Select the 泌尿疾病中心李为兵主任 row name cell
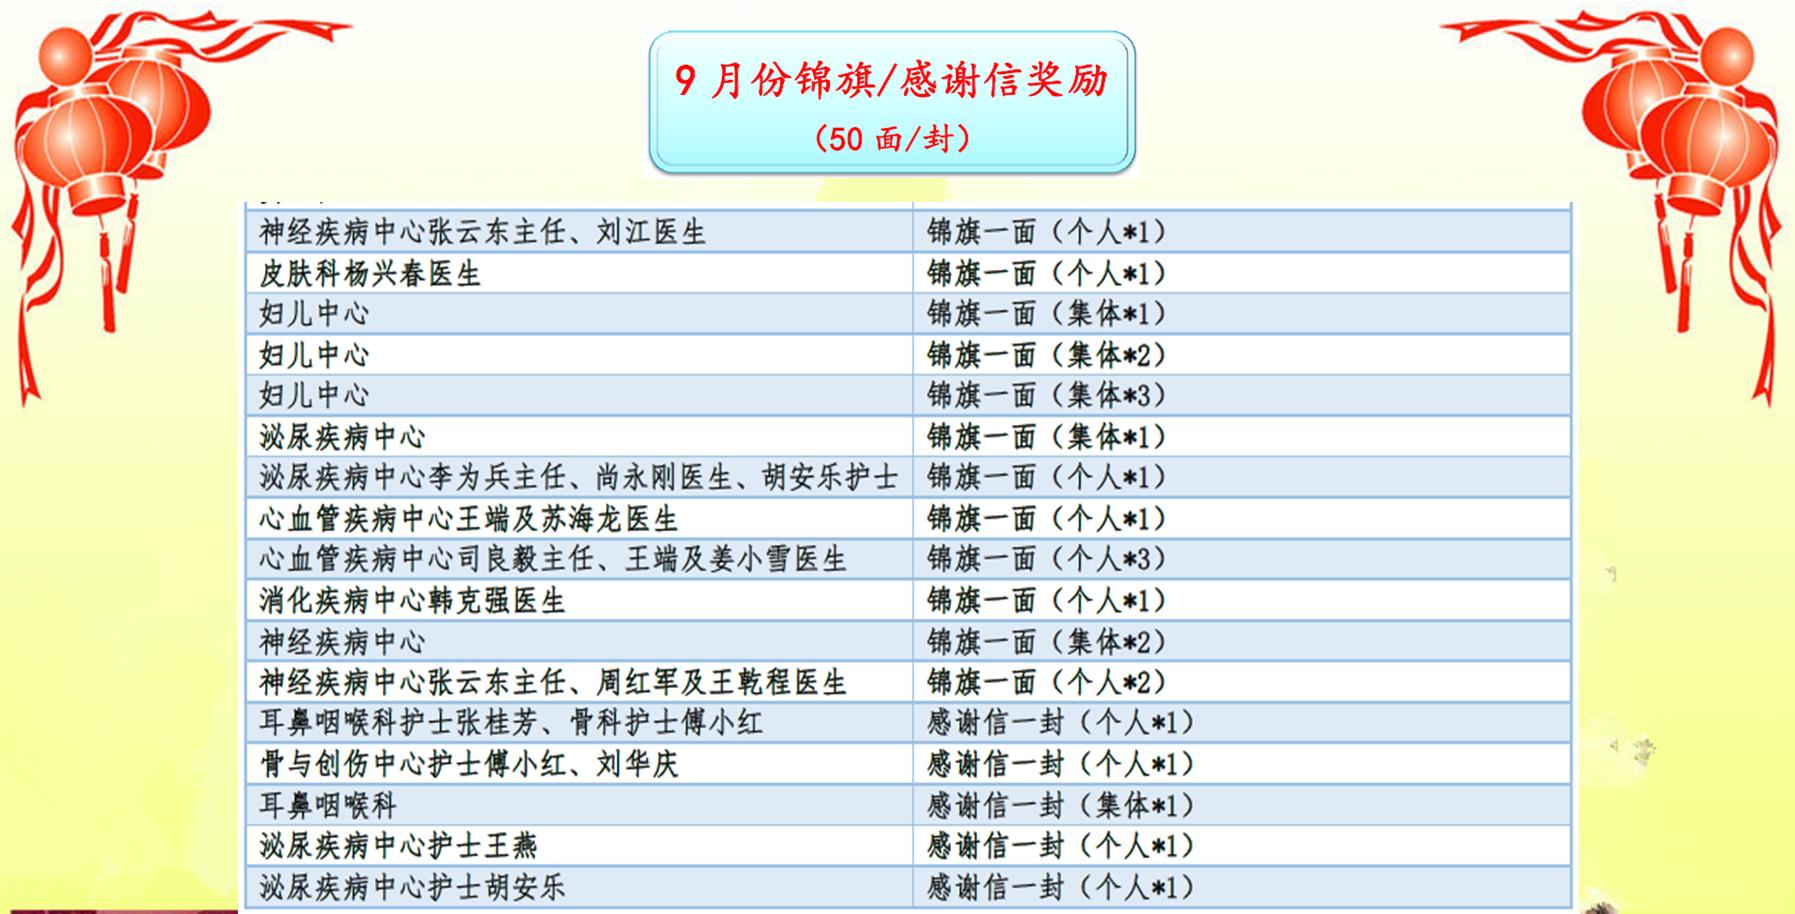The width and height of the screenshot is (1795, 914). 578,478
